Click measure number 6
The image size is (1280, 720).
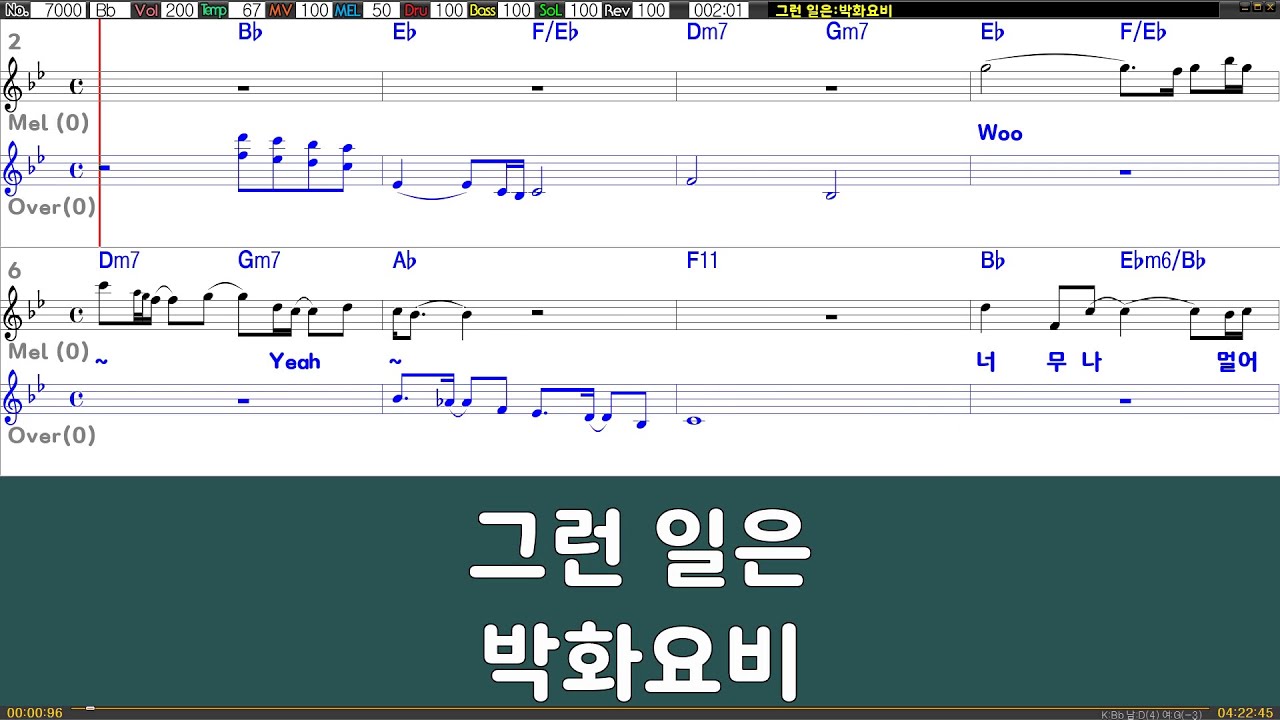[x=14, y=271]
